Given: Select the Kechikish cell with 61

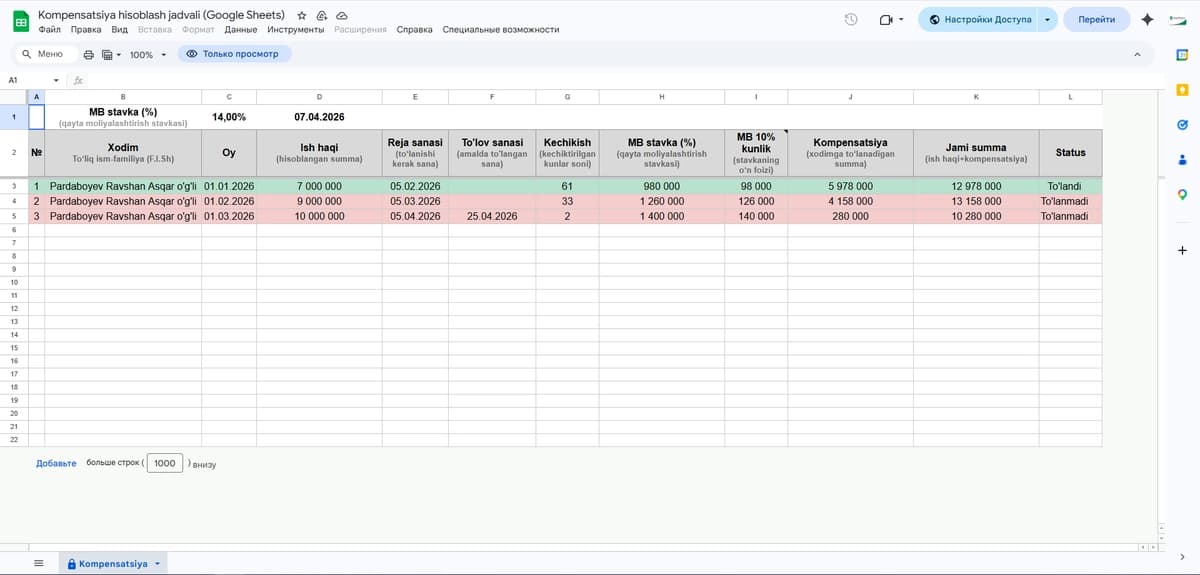Looking at the screenshot, I should [567, 186].
